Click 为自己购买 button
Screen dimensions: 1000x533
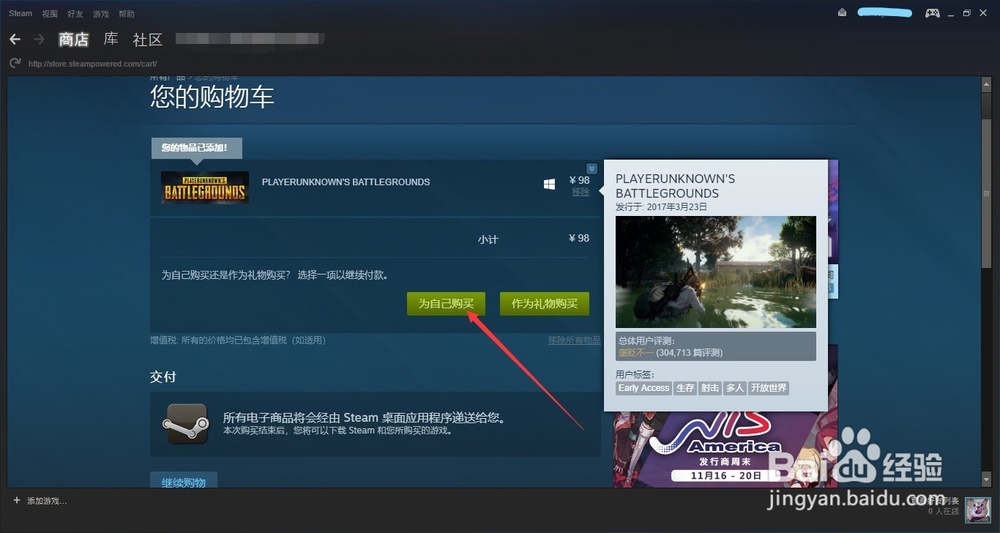coord(446,304)
